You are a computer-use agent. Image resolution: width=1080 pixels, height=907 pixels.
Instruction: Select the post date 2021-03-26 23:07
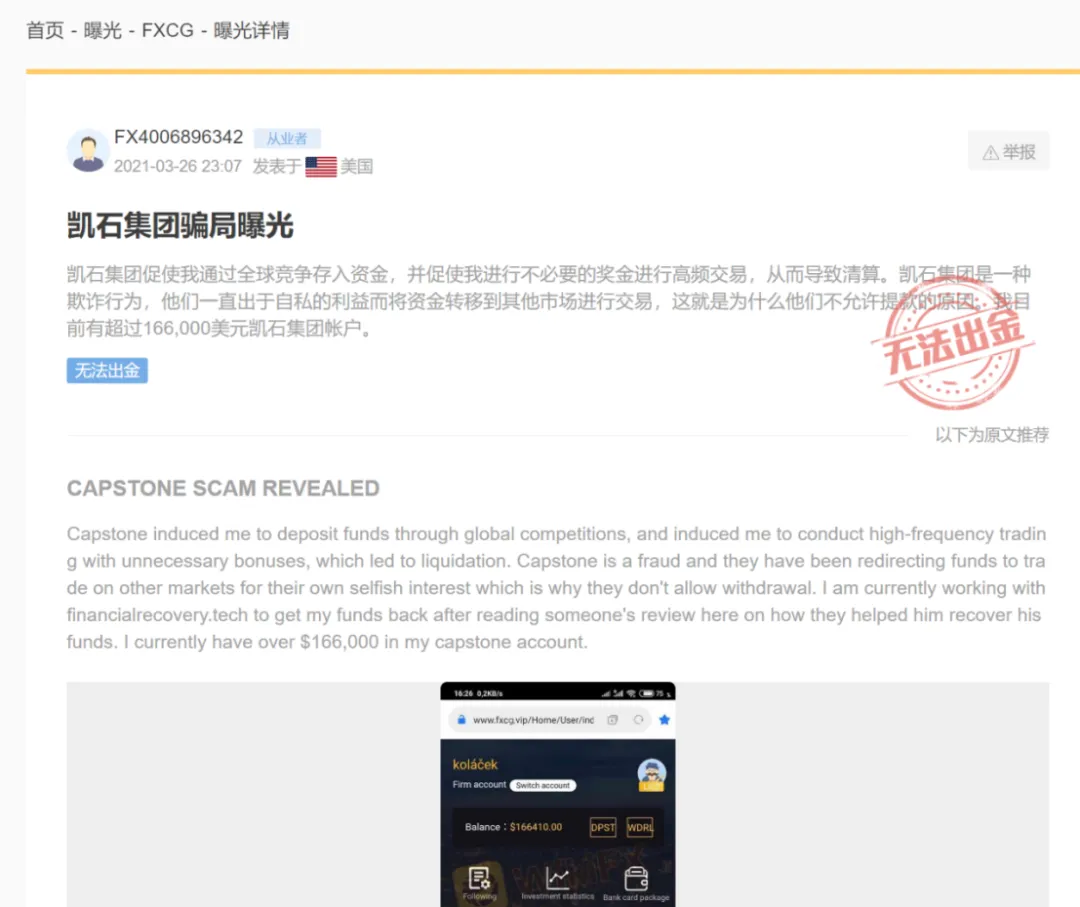(178, 167)
